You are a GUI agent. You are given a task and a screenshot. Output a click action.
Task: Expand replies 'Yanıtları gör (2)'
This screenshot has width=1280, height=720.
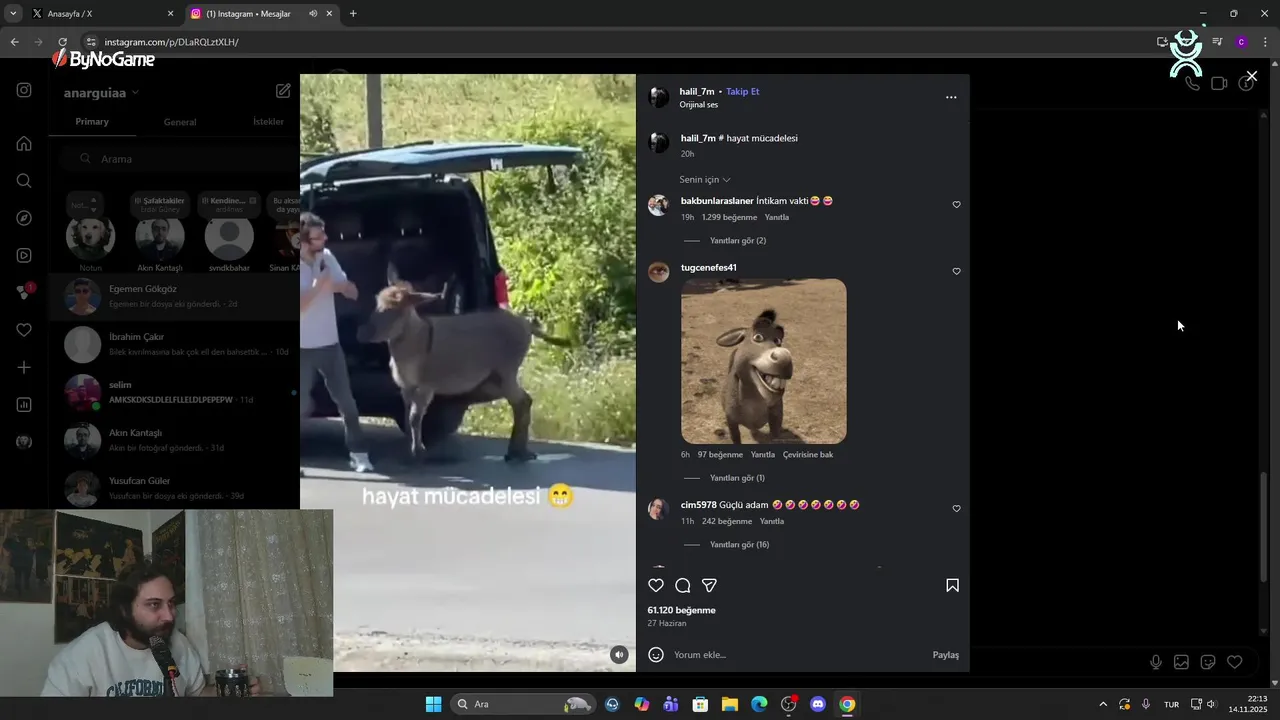coord(738,241)
